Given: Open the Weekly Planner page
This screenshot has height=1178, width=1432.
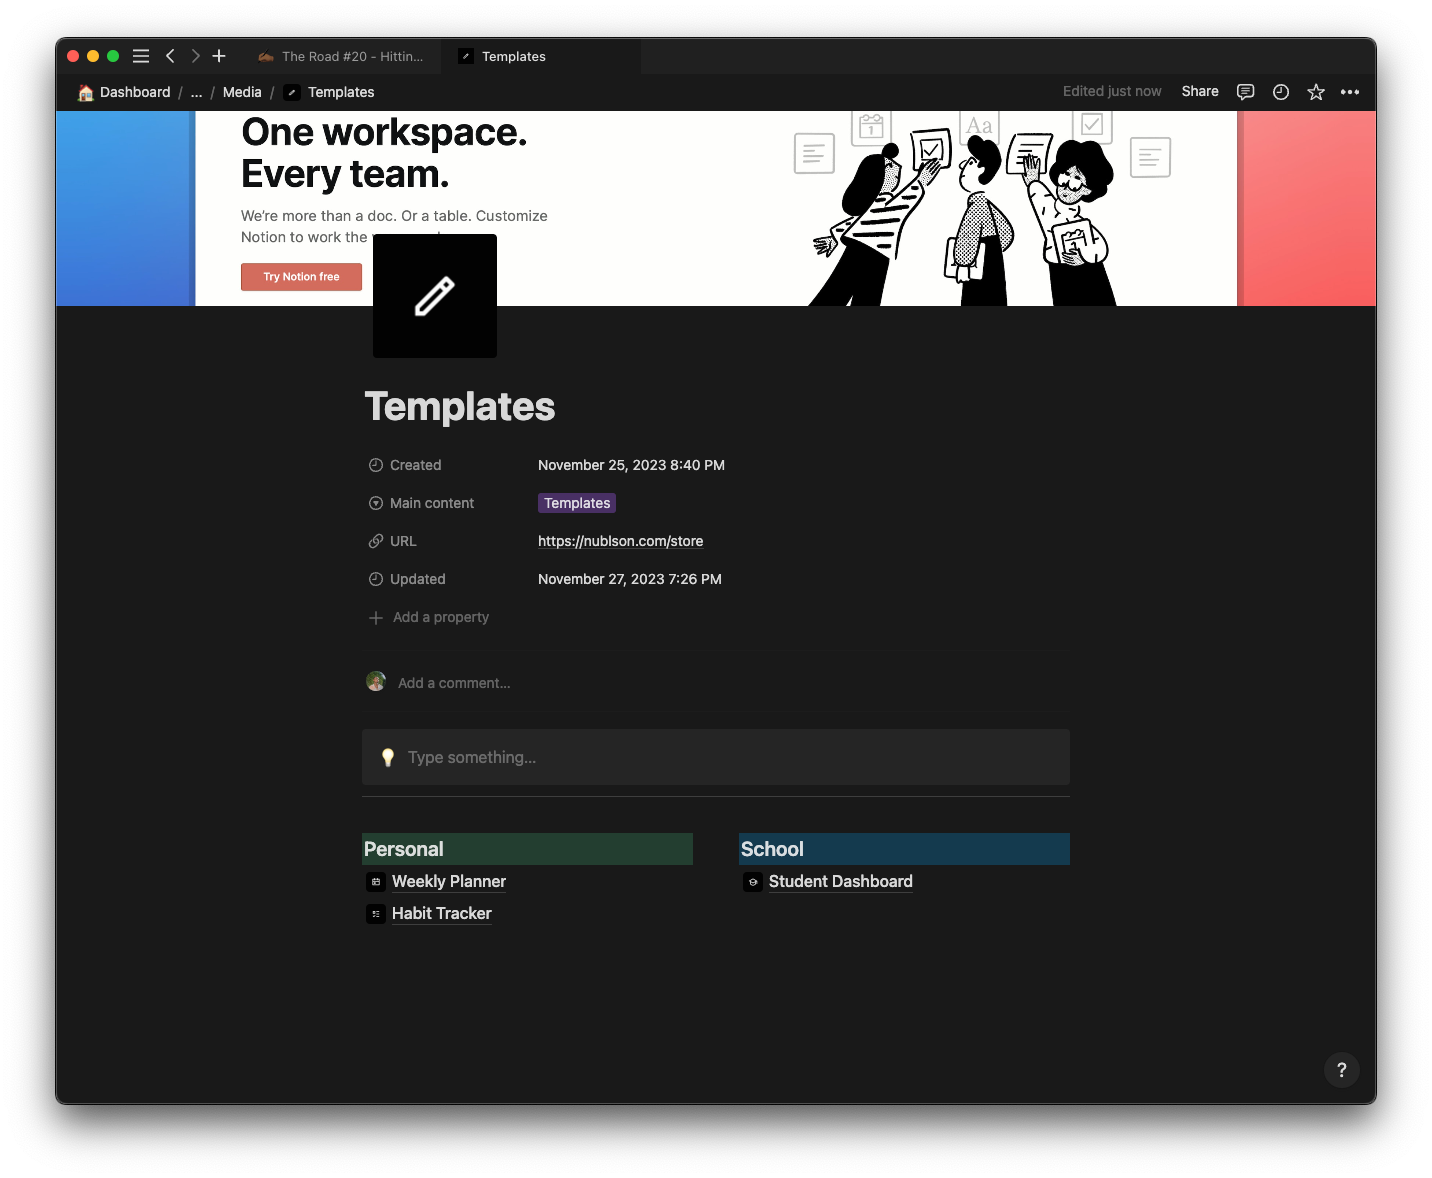Looking at the screenshot, I should (449, 881).
